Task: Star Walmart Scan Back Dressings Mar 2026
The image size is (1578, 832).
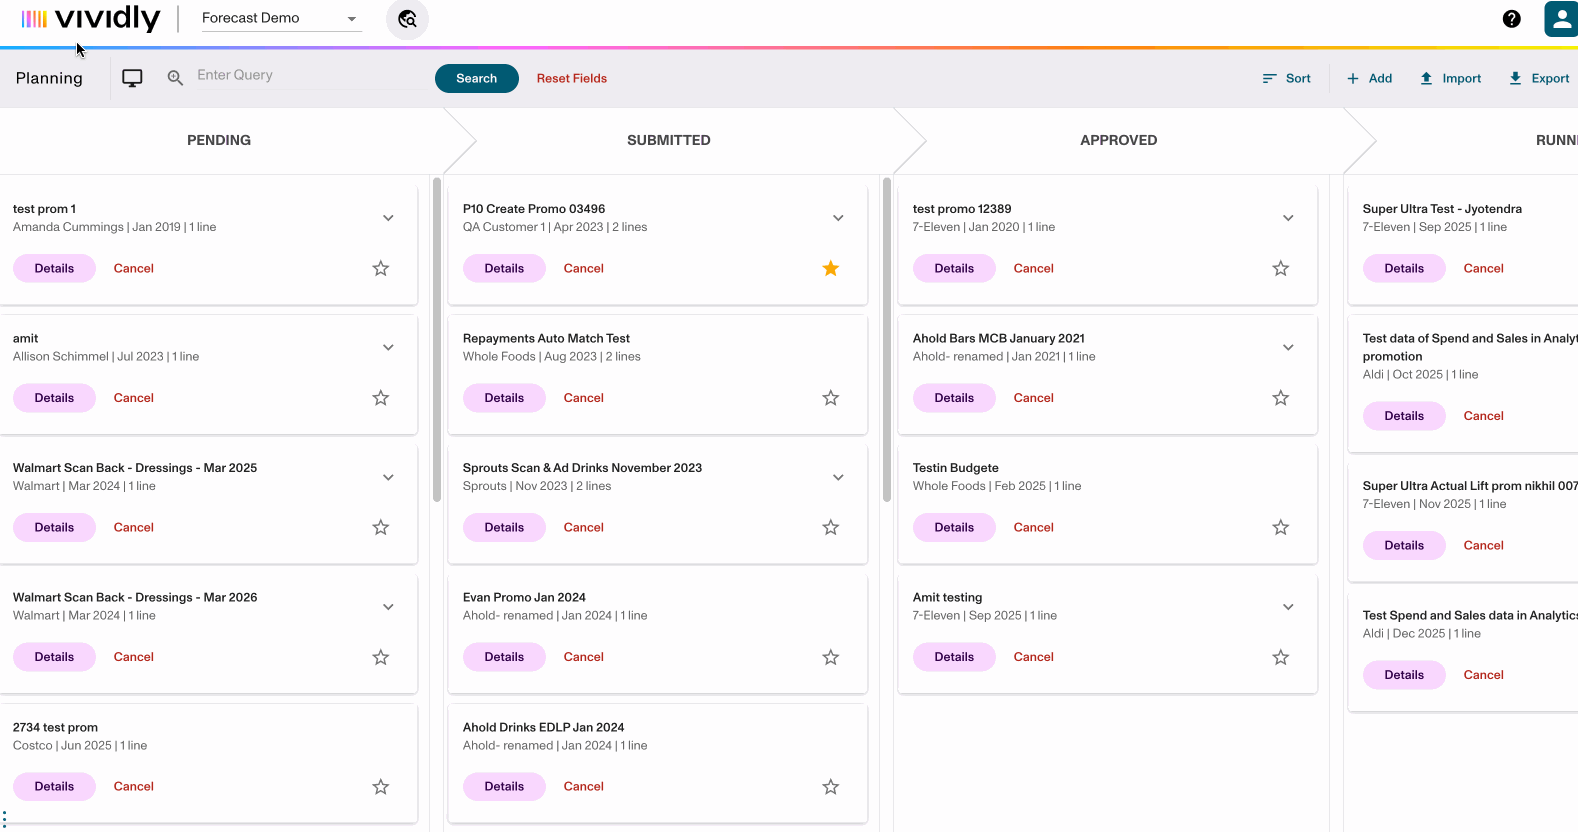Action: 381,657
